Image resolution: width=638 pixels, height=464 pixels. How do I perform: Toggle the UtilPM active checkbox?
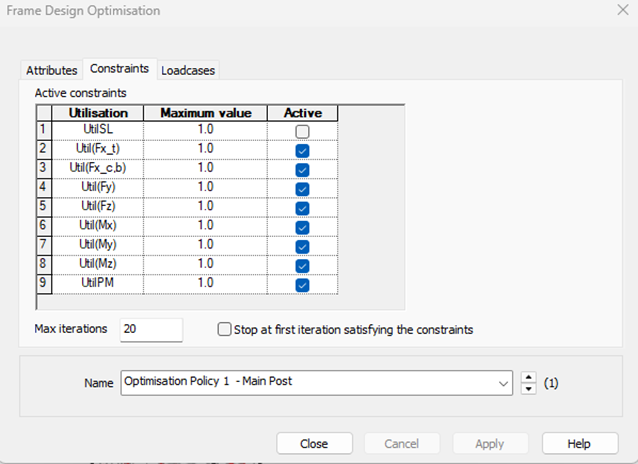click(x=302, y=285)
